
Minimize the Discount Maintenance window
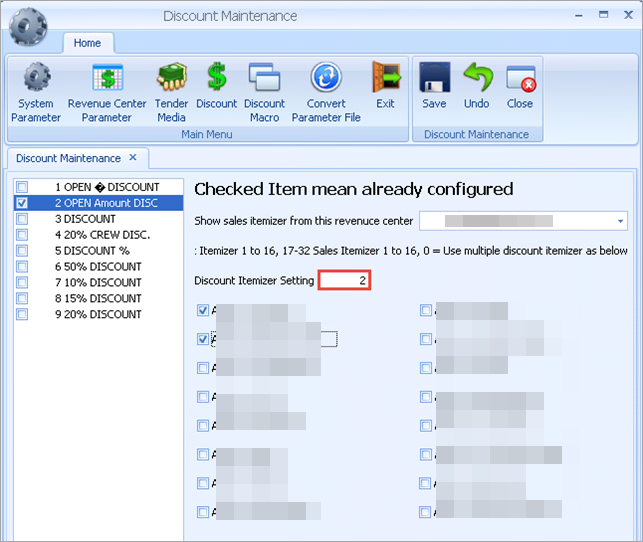[x=579, y=16]
